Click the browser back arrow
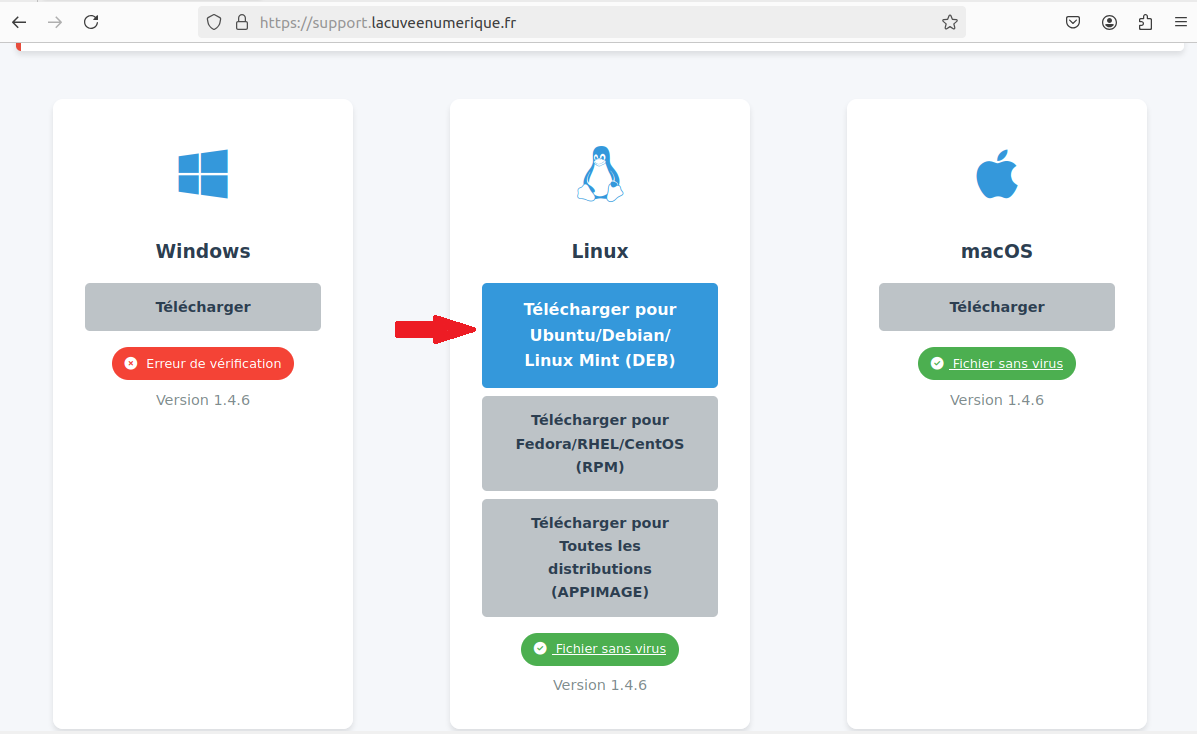 [x=19, y=22]
